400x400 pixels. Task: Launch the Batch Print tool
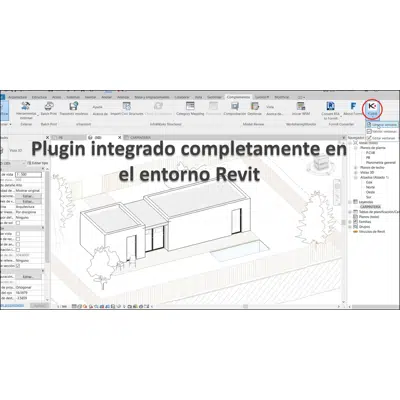(x=49, y=107)
